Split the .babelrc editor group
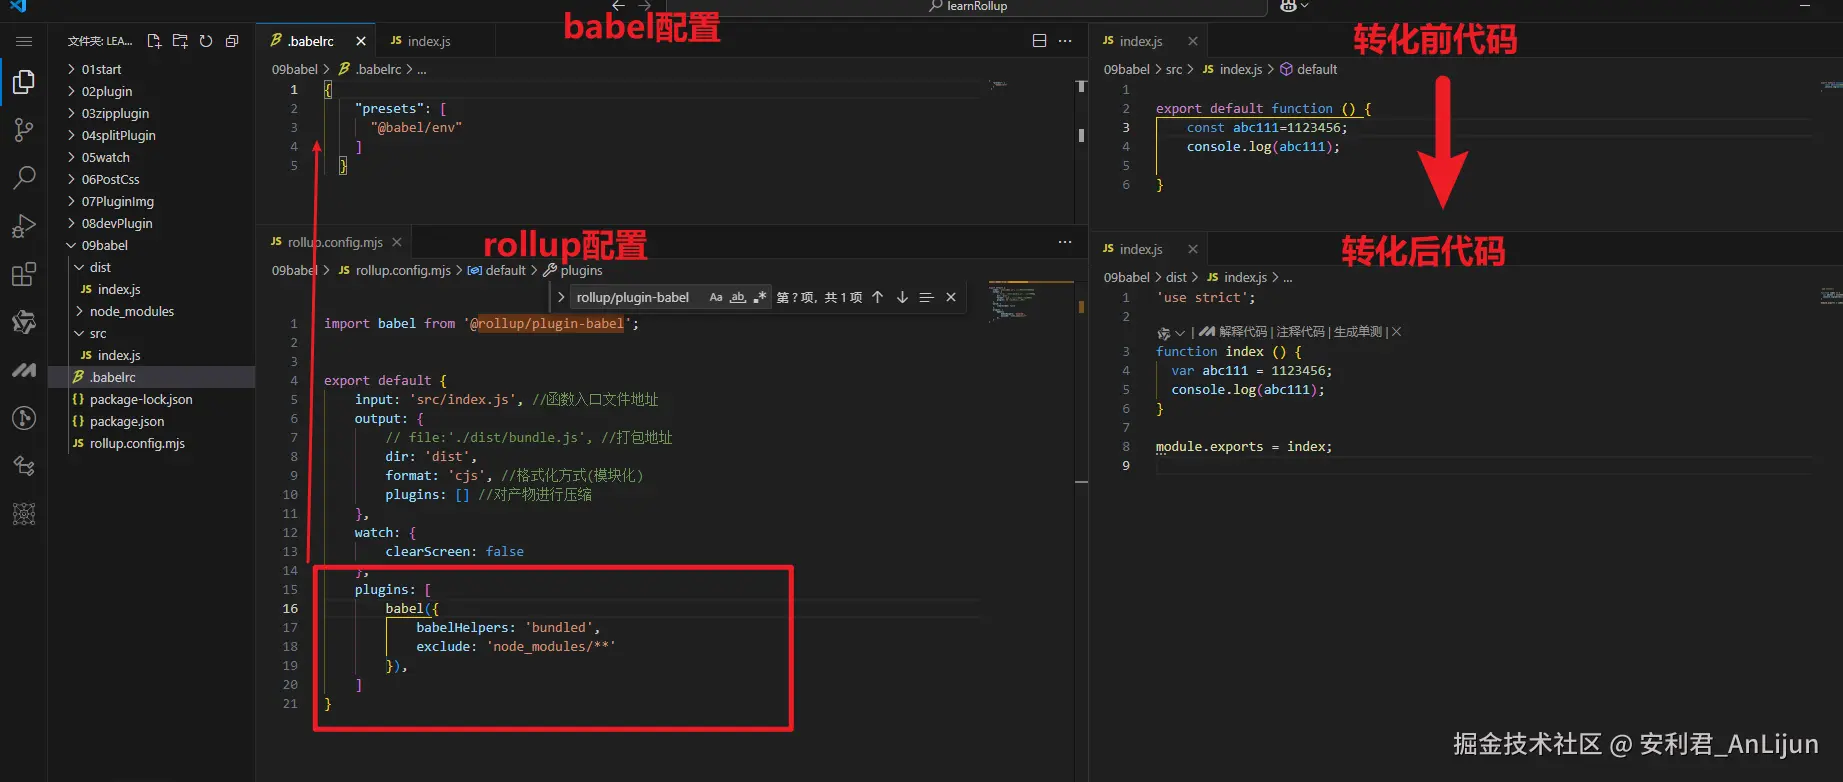1843x782 pixels. (1039, 41)
